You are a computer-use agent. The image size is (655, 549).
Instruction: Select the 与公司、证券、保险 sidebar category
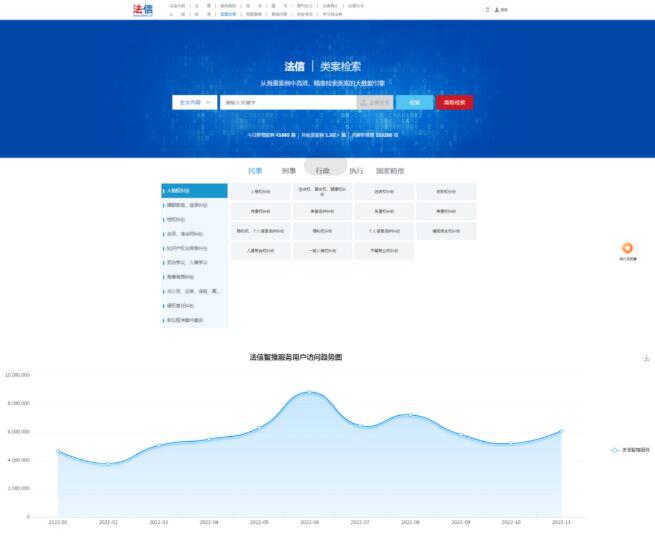coord(195,291)
